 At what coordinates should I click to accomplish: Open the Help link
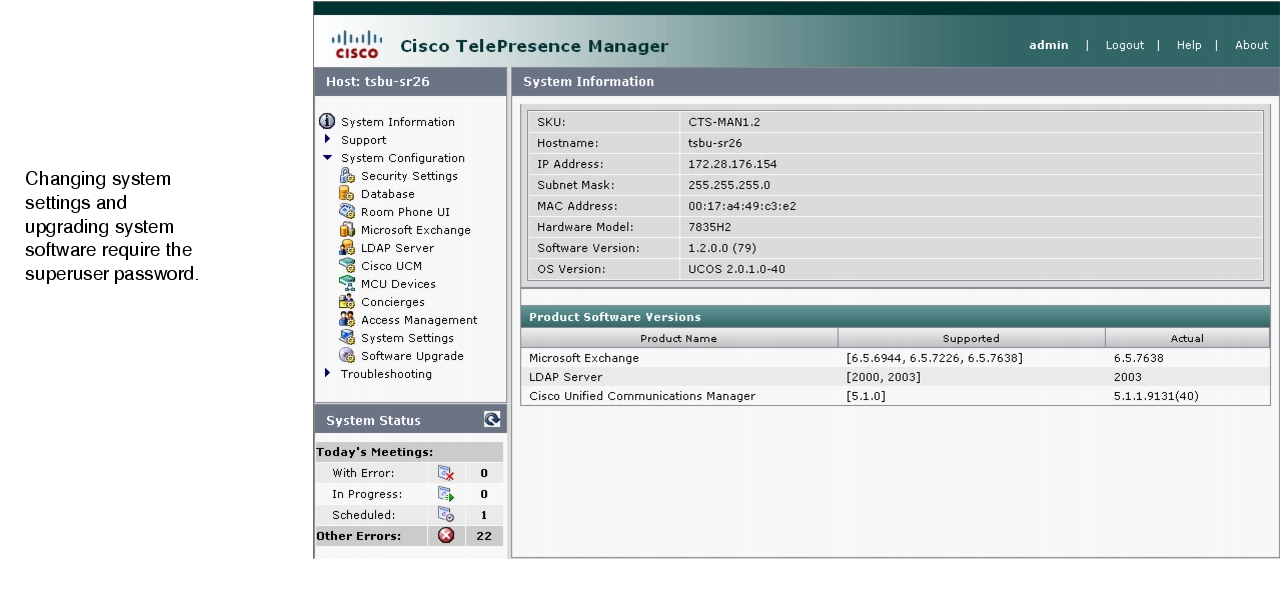(x=1189, y=45)
